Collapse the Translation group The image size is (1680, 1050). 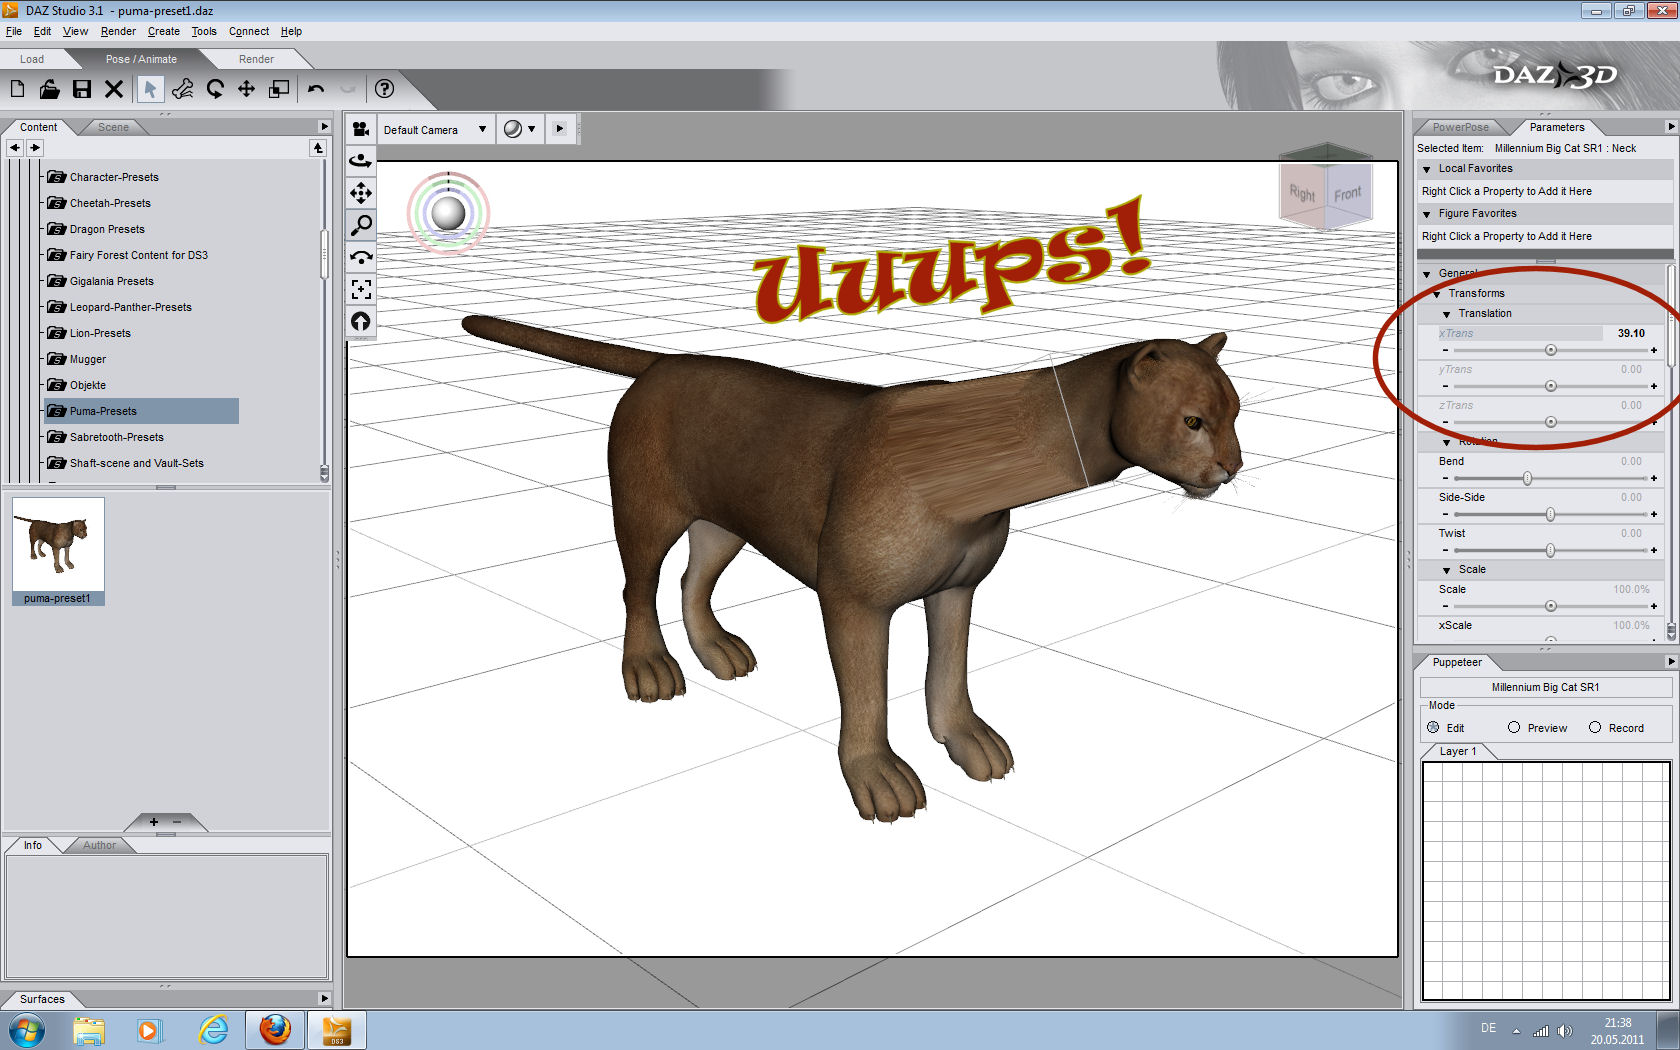1447,314
